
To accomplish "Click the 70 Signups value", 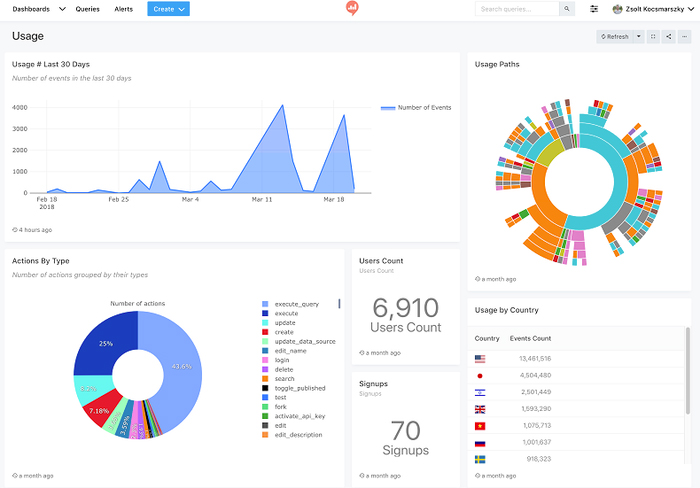I will (x=405, y=431).
